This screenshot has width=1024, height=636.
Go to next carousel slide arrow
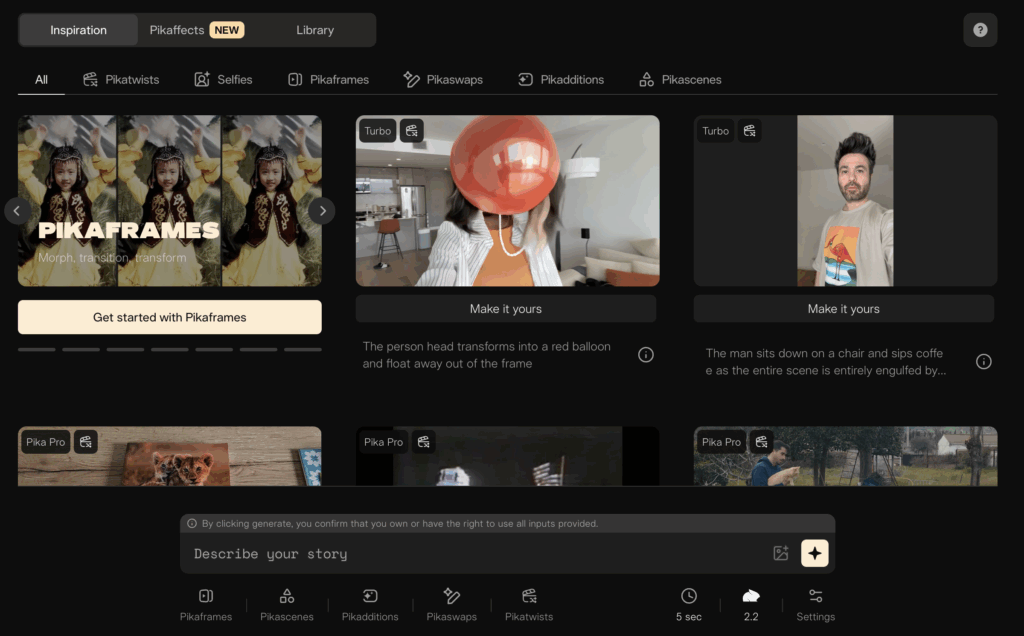pyautogui.click(x=321, y=211)
